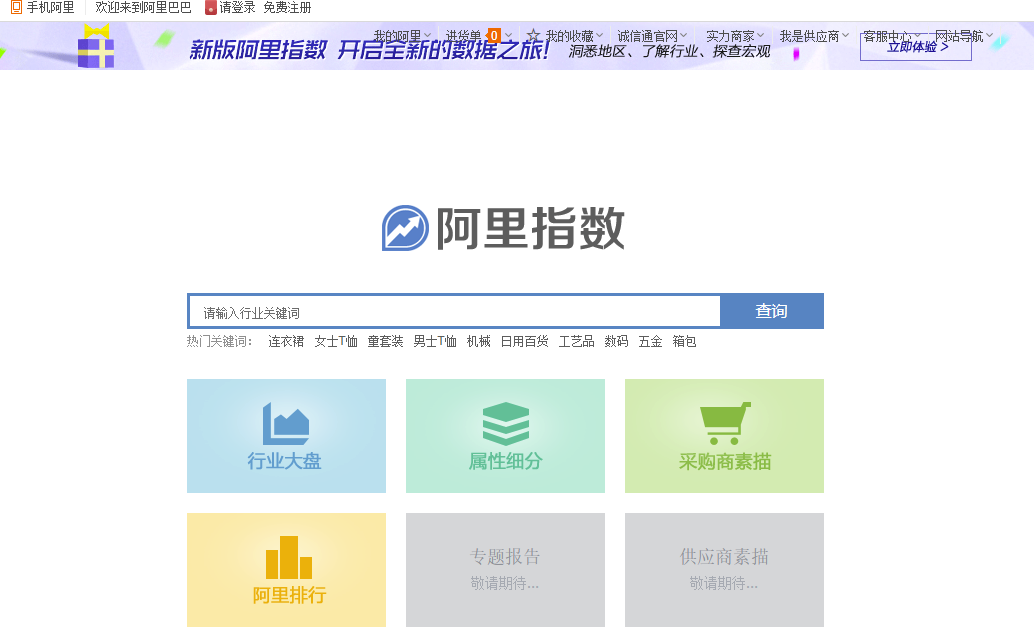Click the 行业大盘 tile label

(284, 461)
